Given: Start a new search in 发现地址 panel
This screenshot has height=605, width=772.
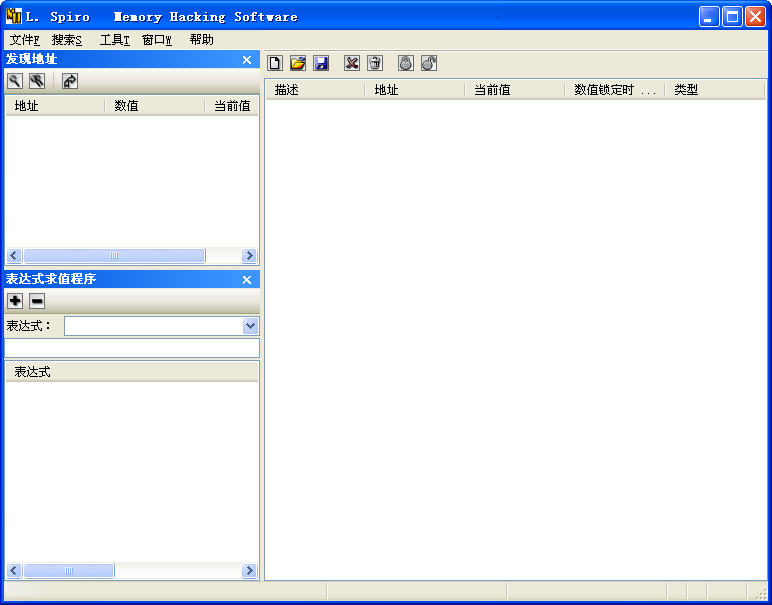Looking at the screenshot, I should click(15, 81).
